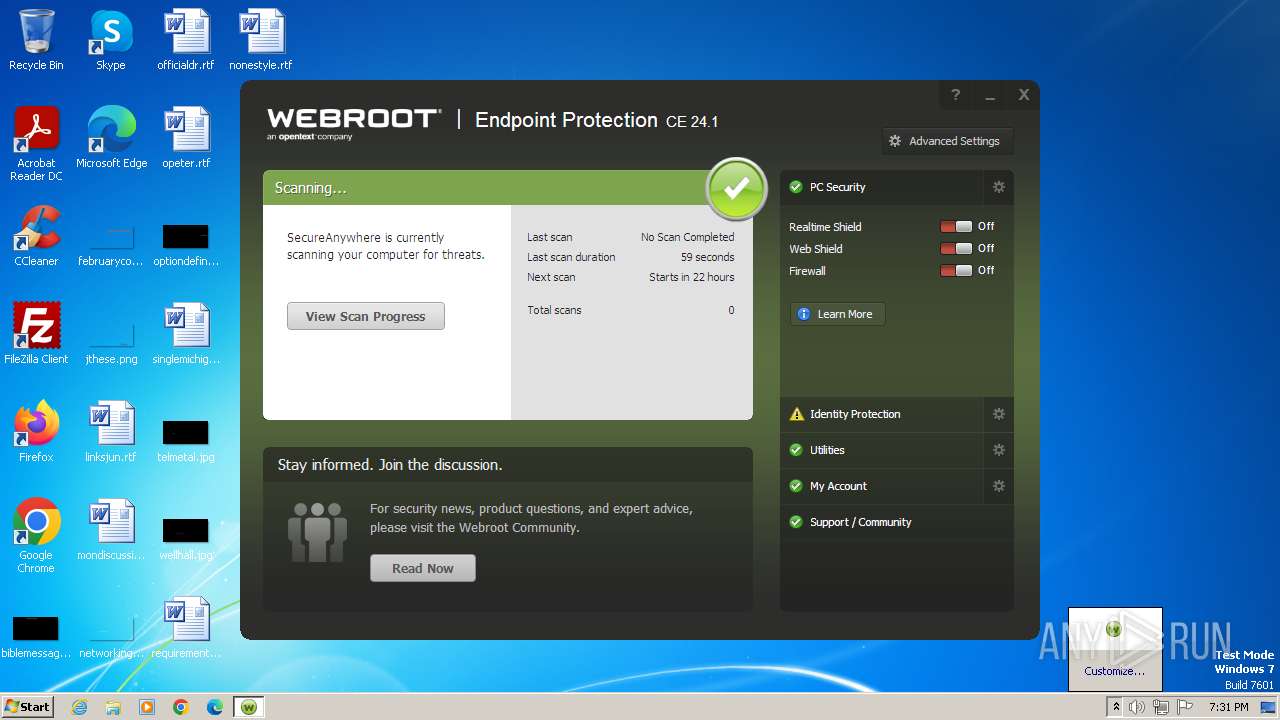Click the Webroot community people icon
This screenshot has width=1280, height=720.
(x=317, y=531)
